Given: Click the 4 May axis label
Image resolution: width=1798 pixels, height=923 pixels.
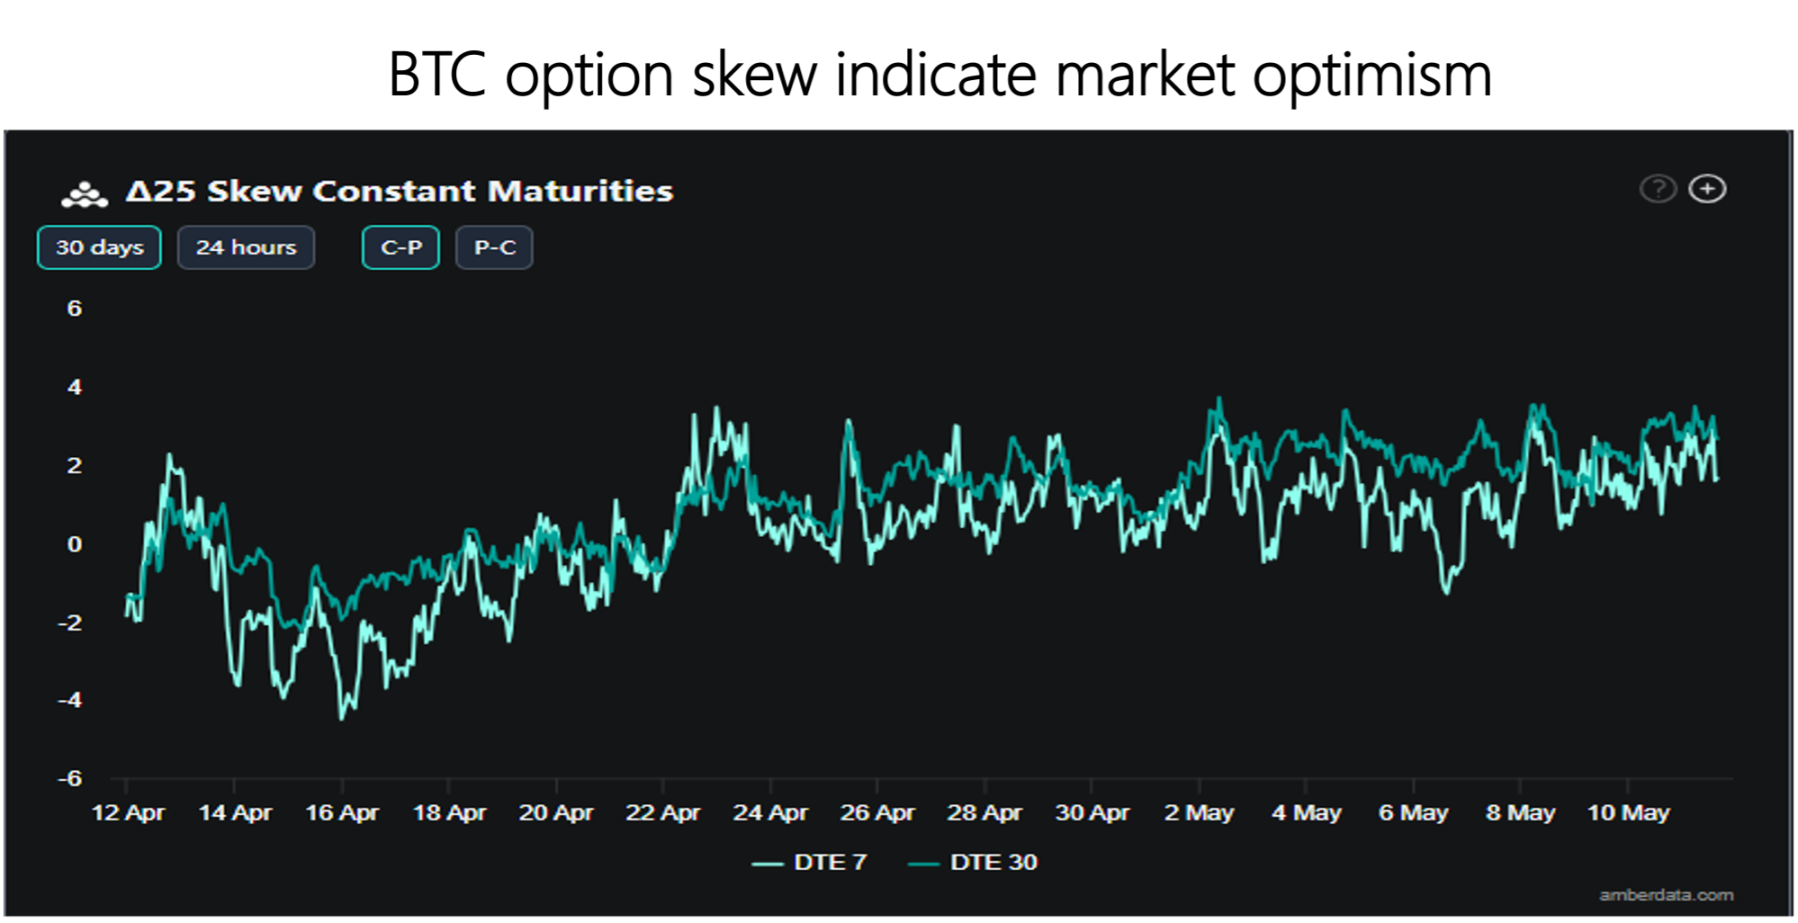Looking at the screenshot, I should (1306, 813).
